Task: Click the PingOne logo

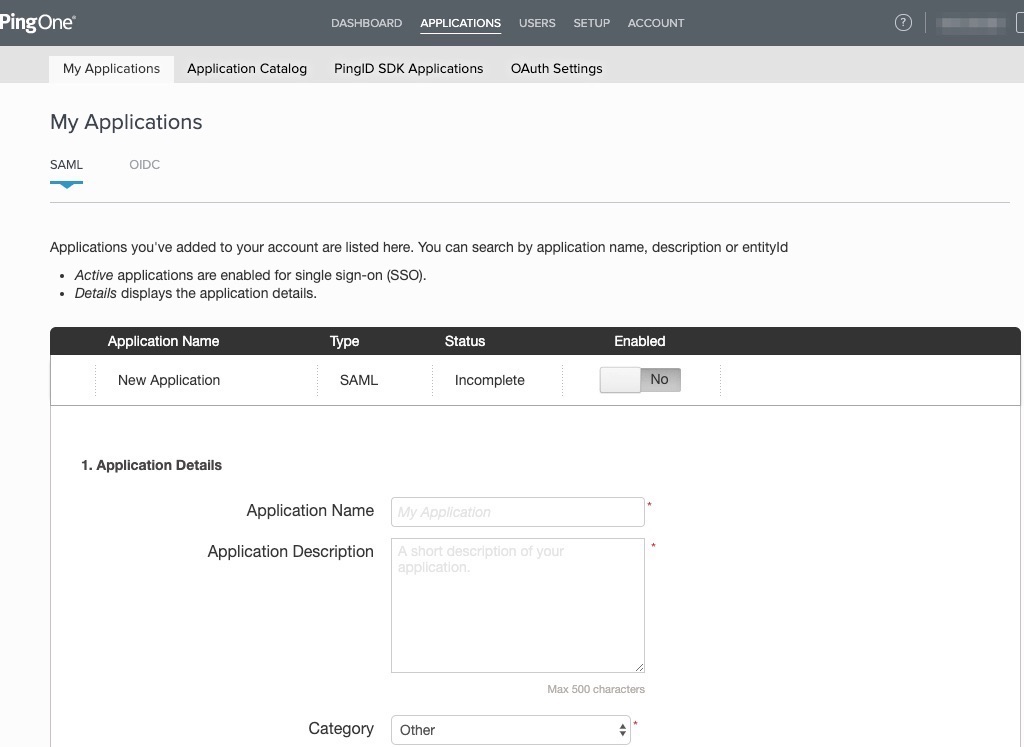Action: click(x=37, y=22)
